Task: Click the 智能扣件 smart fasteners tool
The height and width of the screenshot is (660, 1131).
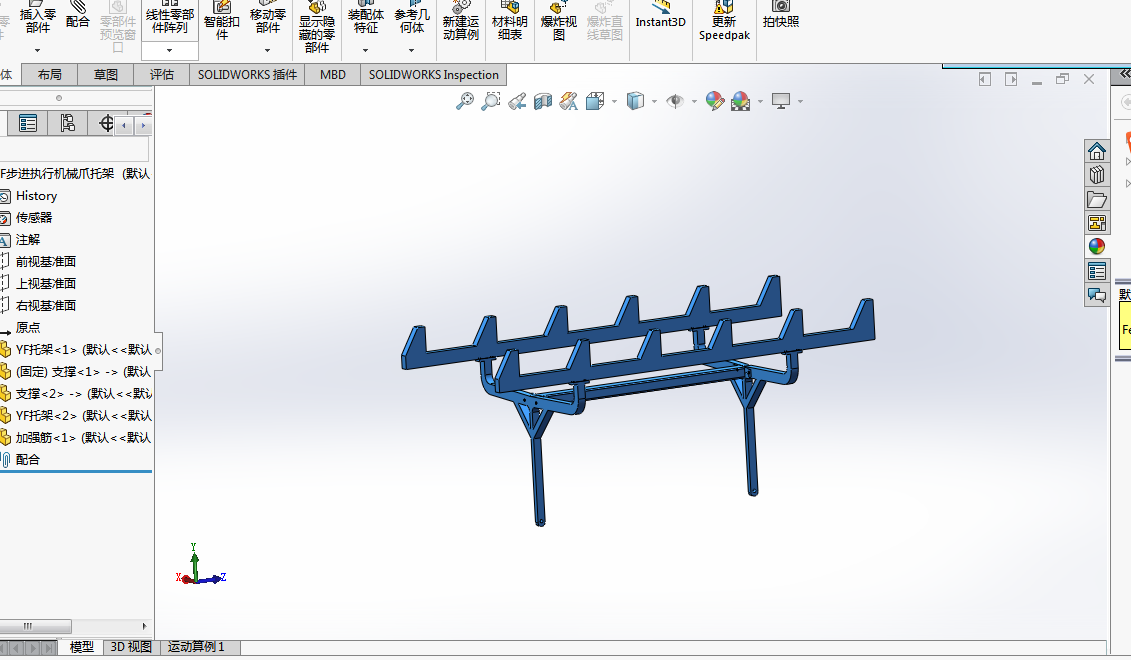Action: [221, 21]
